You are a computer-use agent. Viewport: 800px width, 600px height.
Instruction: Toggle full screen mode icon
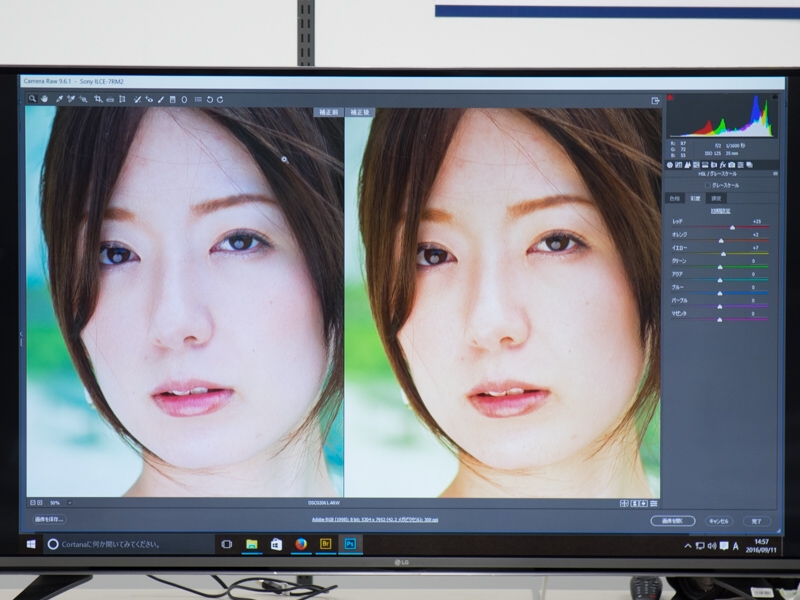(x=656, y=101)
